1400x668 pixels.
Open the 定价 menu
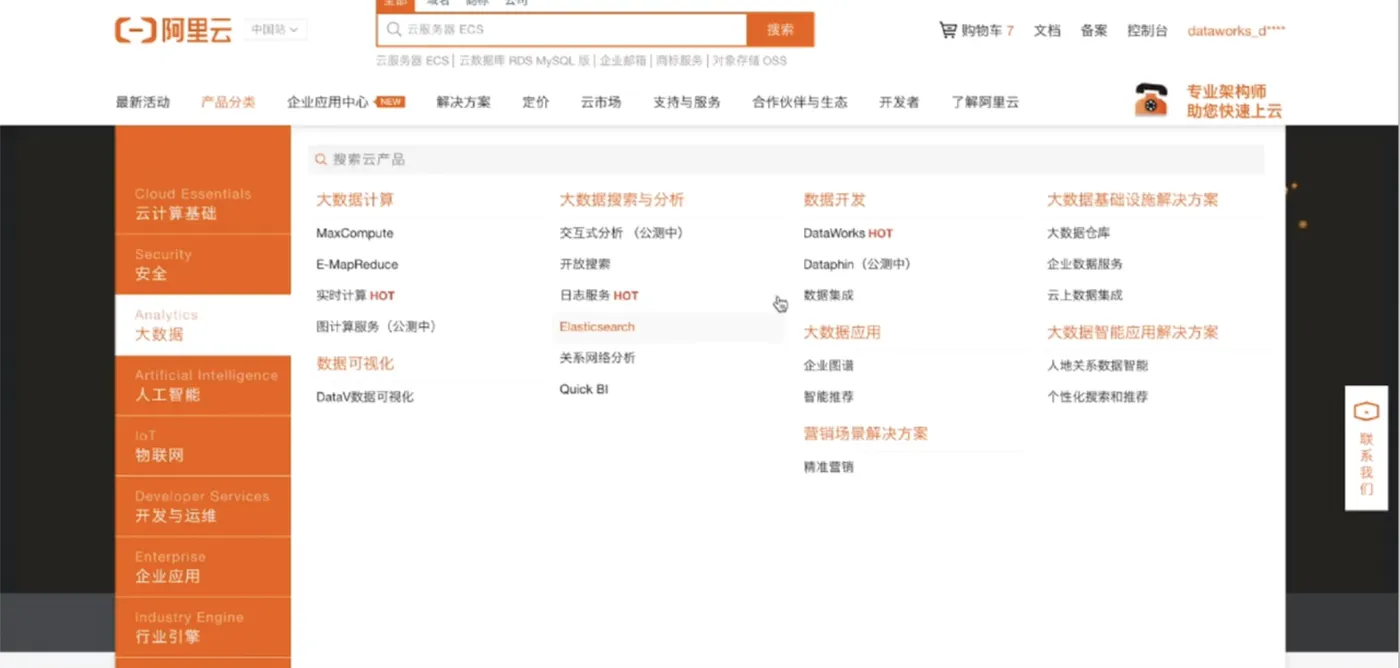(536, 102)
